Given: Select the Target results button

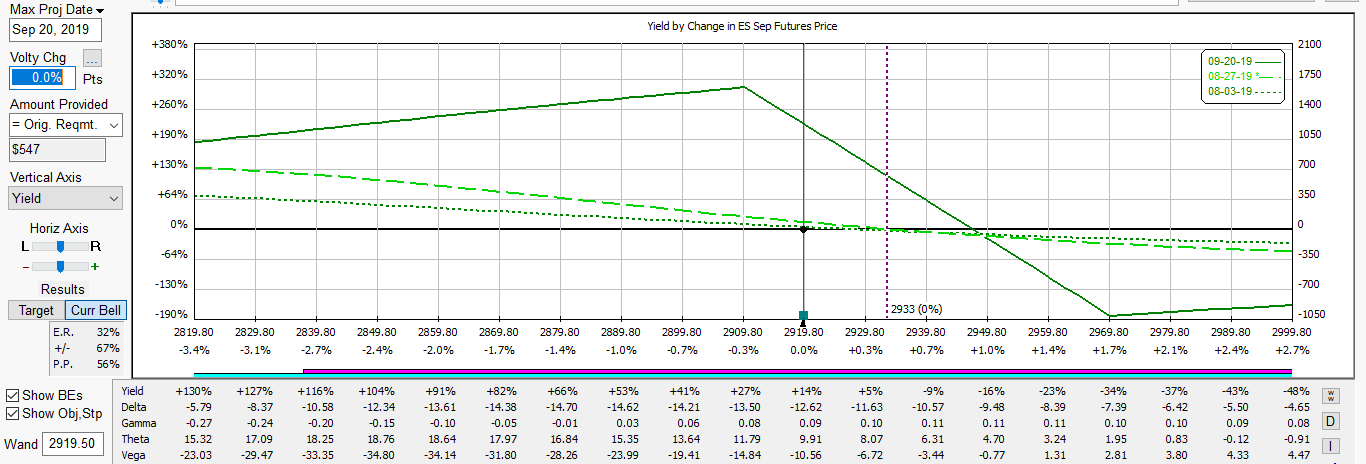Looking at the screenshot, I should (36, 310).
